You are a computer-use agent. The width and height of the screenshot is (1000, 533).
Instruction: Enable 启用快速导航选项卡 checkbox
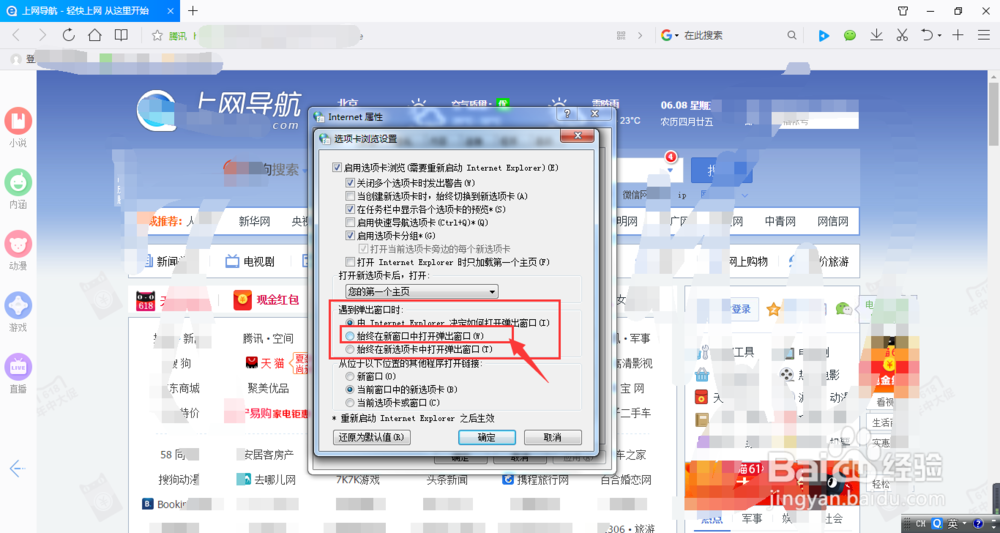(349, 223)
